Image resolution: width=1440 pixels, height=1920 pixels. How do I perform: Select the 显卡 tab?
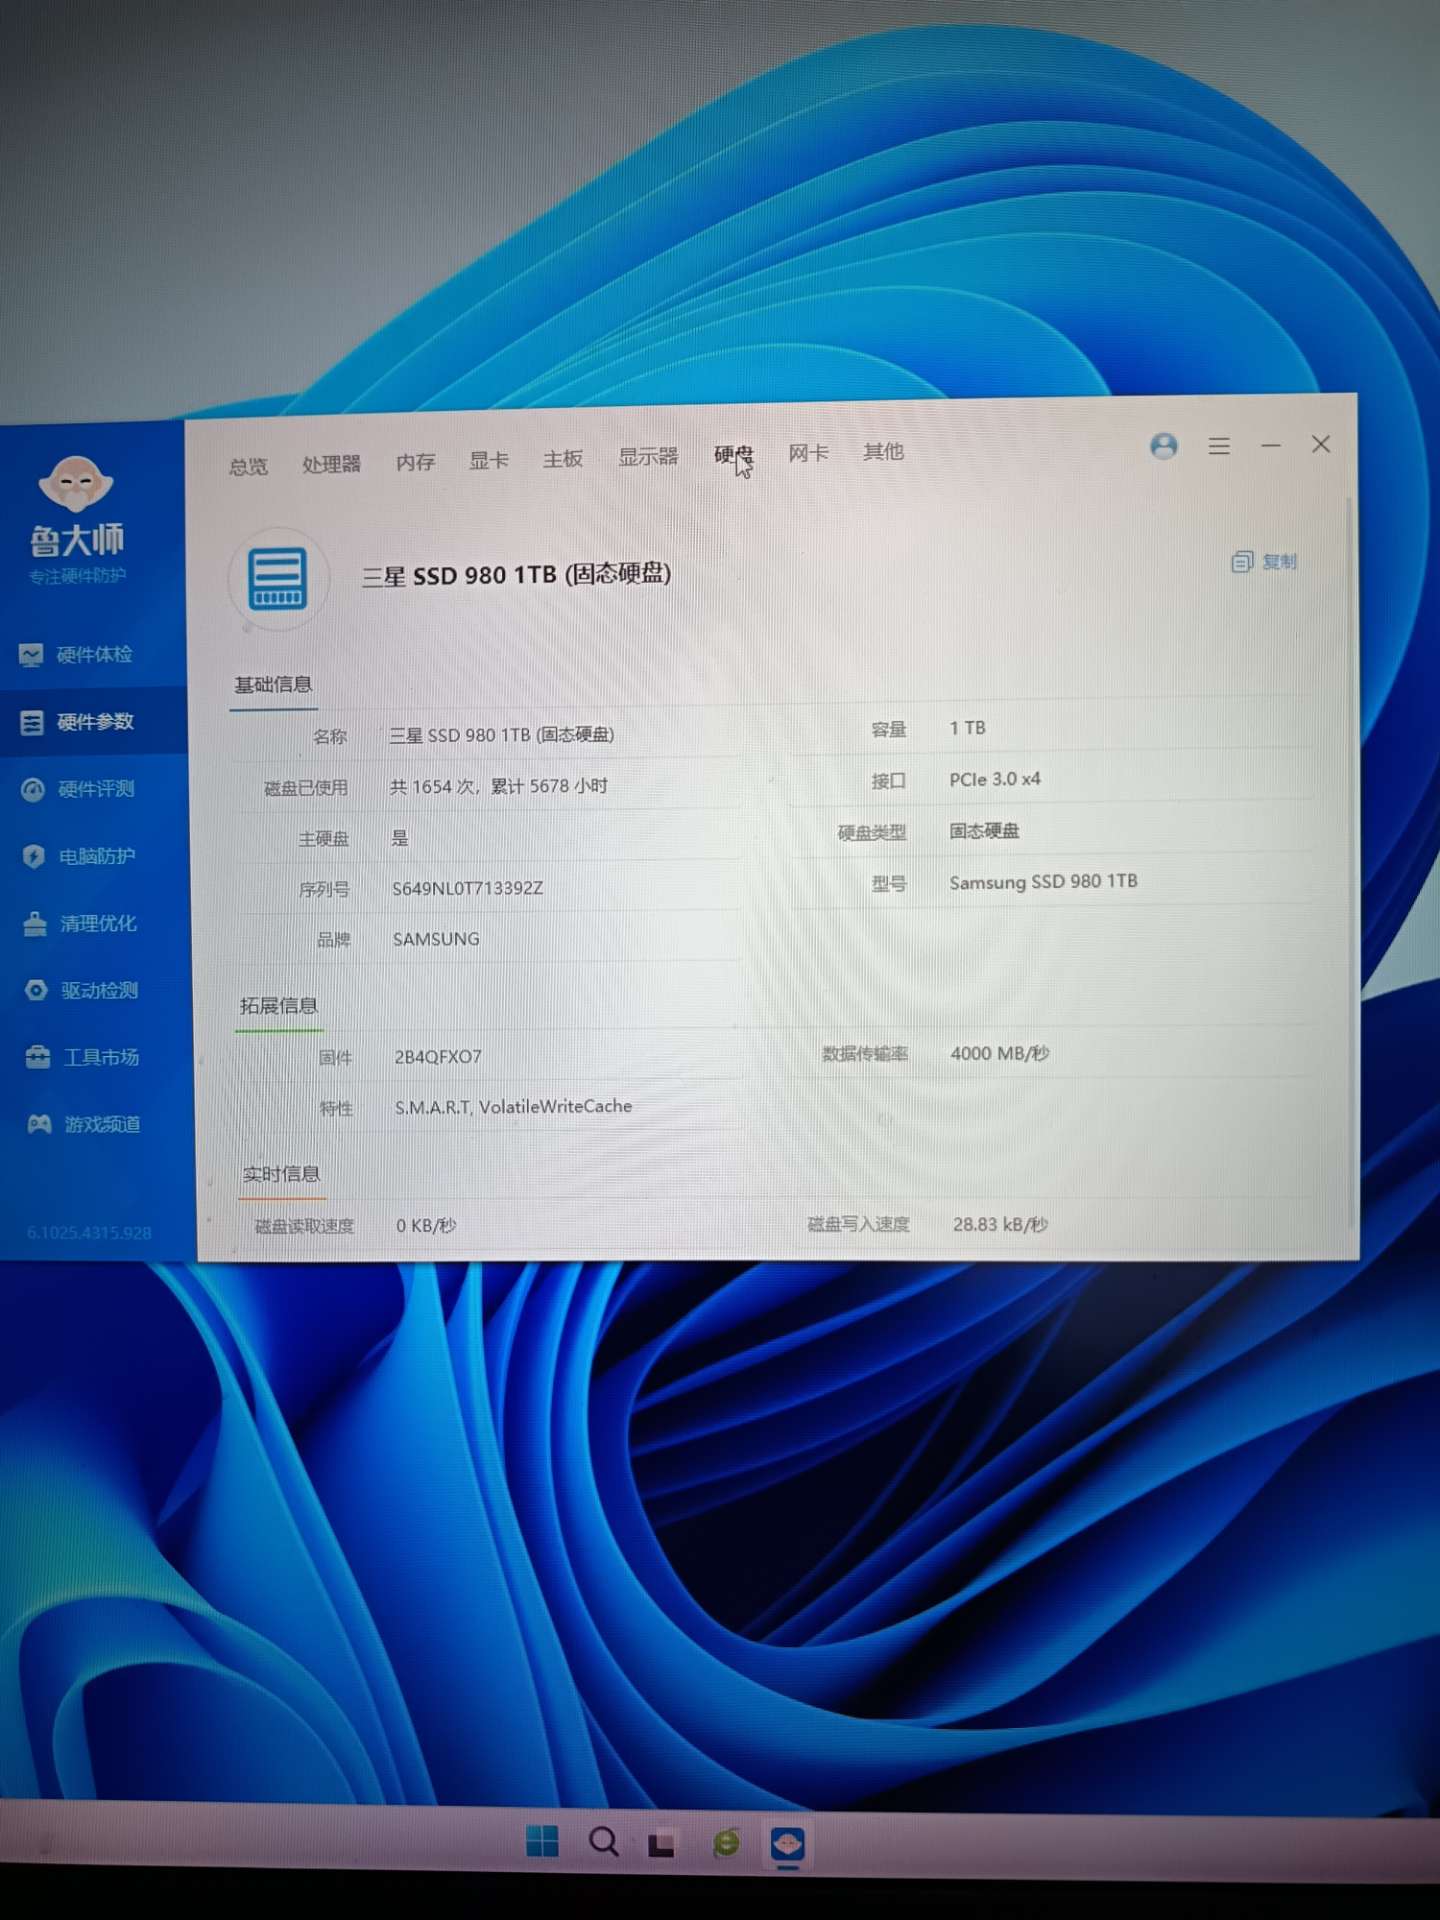pos(489,460)
